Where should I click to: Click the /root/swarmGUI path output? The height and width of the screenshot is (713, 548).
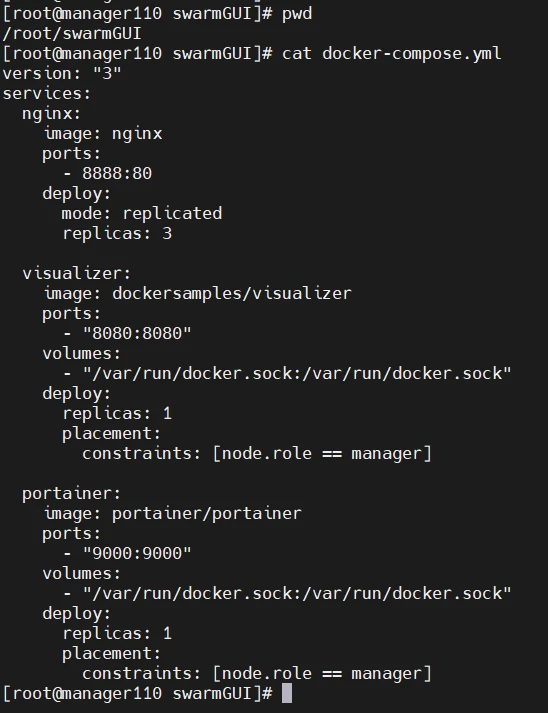pos(72,34)
